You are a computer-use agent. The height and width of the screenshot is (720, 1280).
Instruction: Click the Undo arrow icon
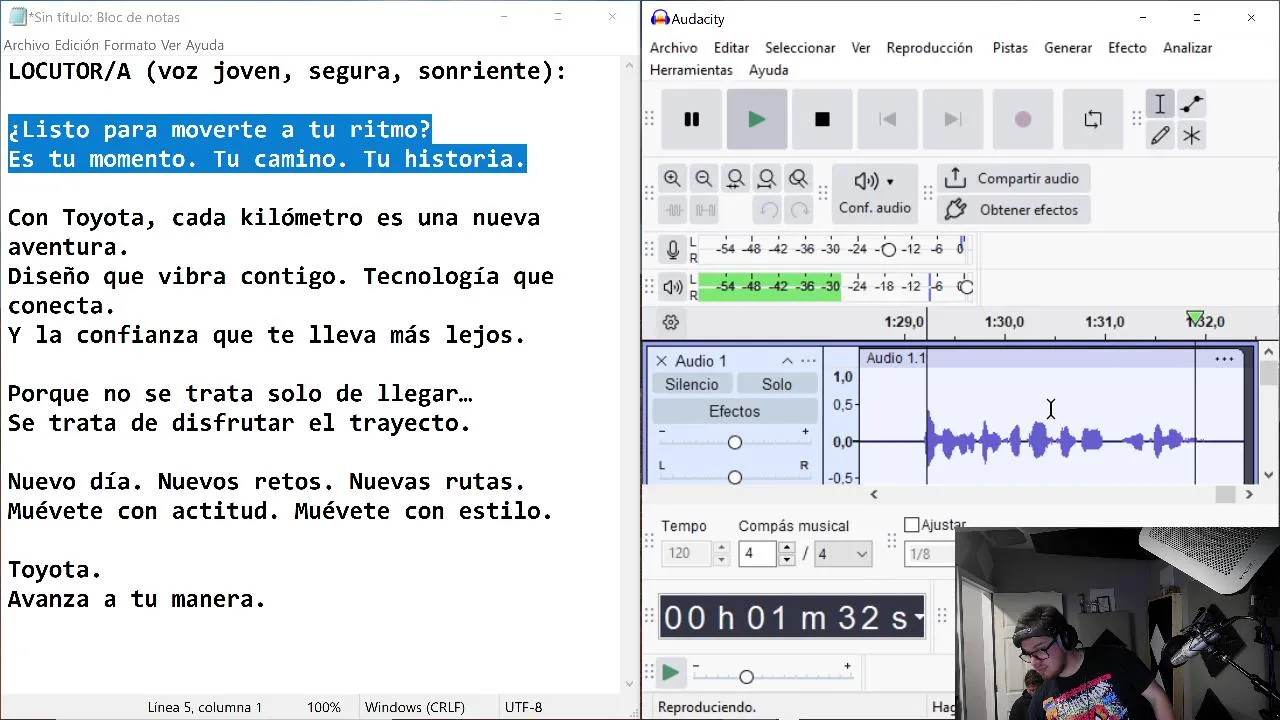[x=767, y=210]
